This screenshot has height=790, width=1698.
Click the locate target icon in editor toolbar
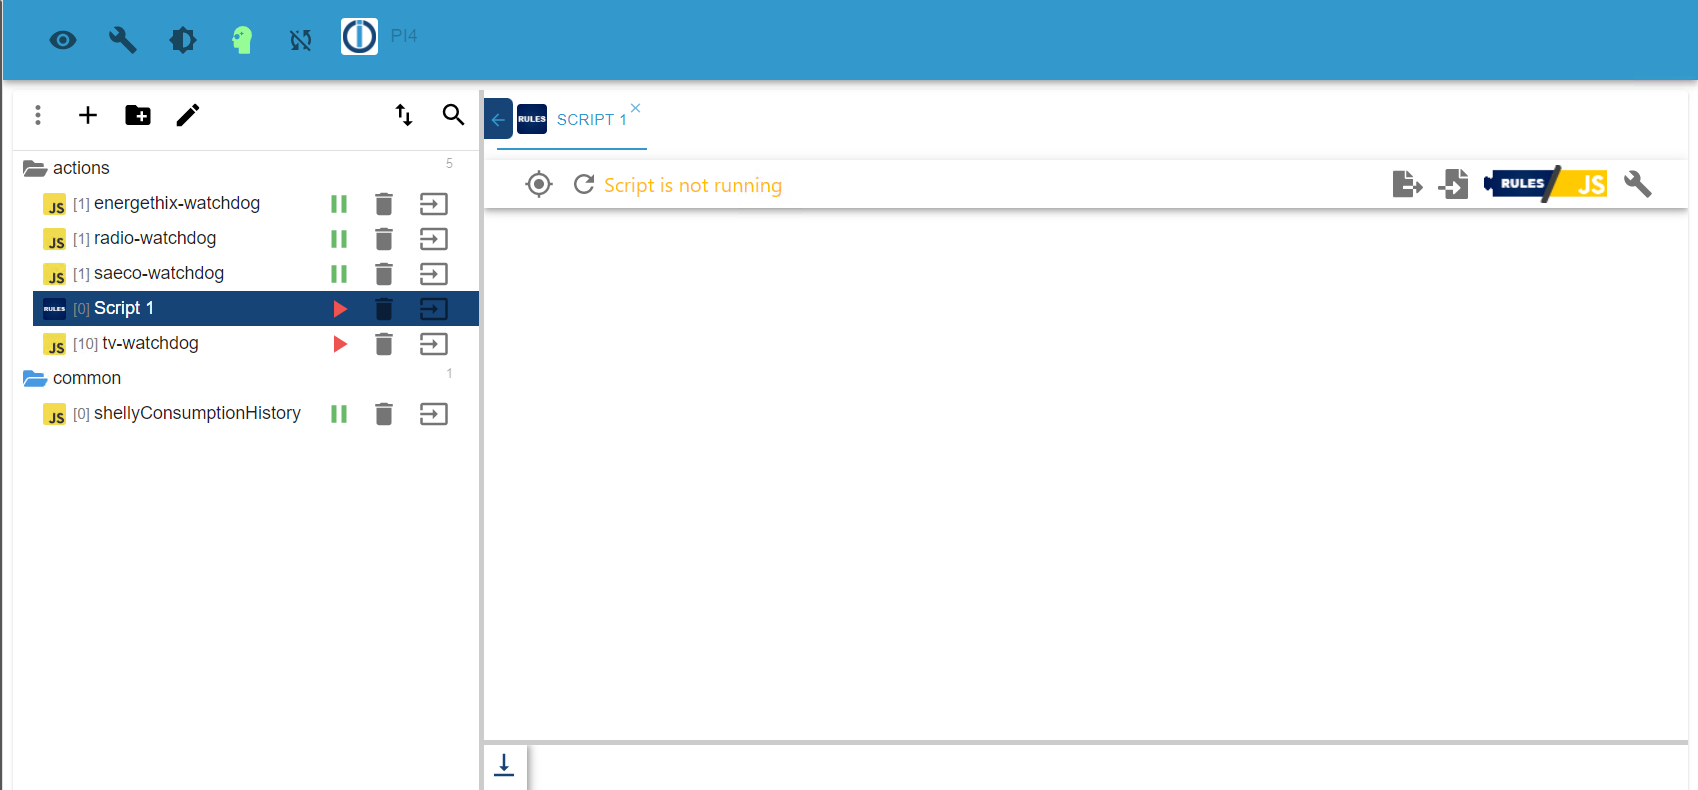click(539, 184)
